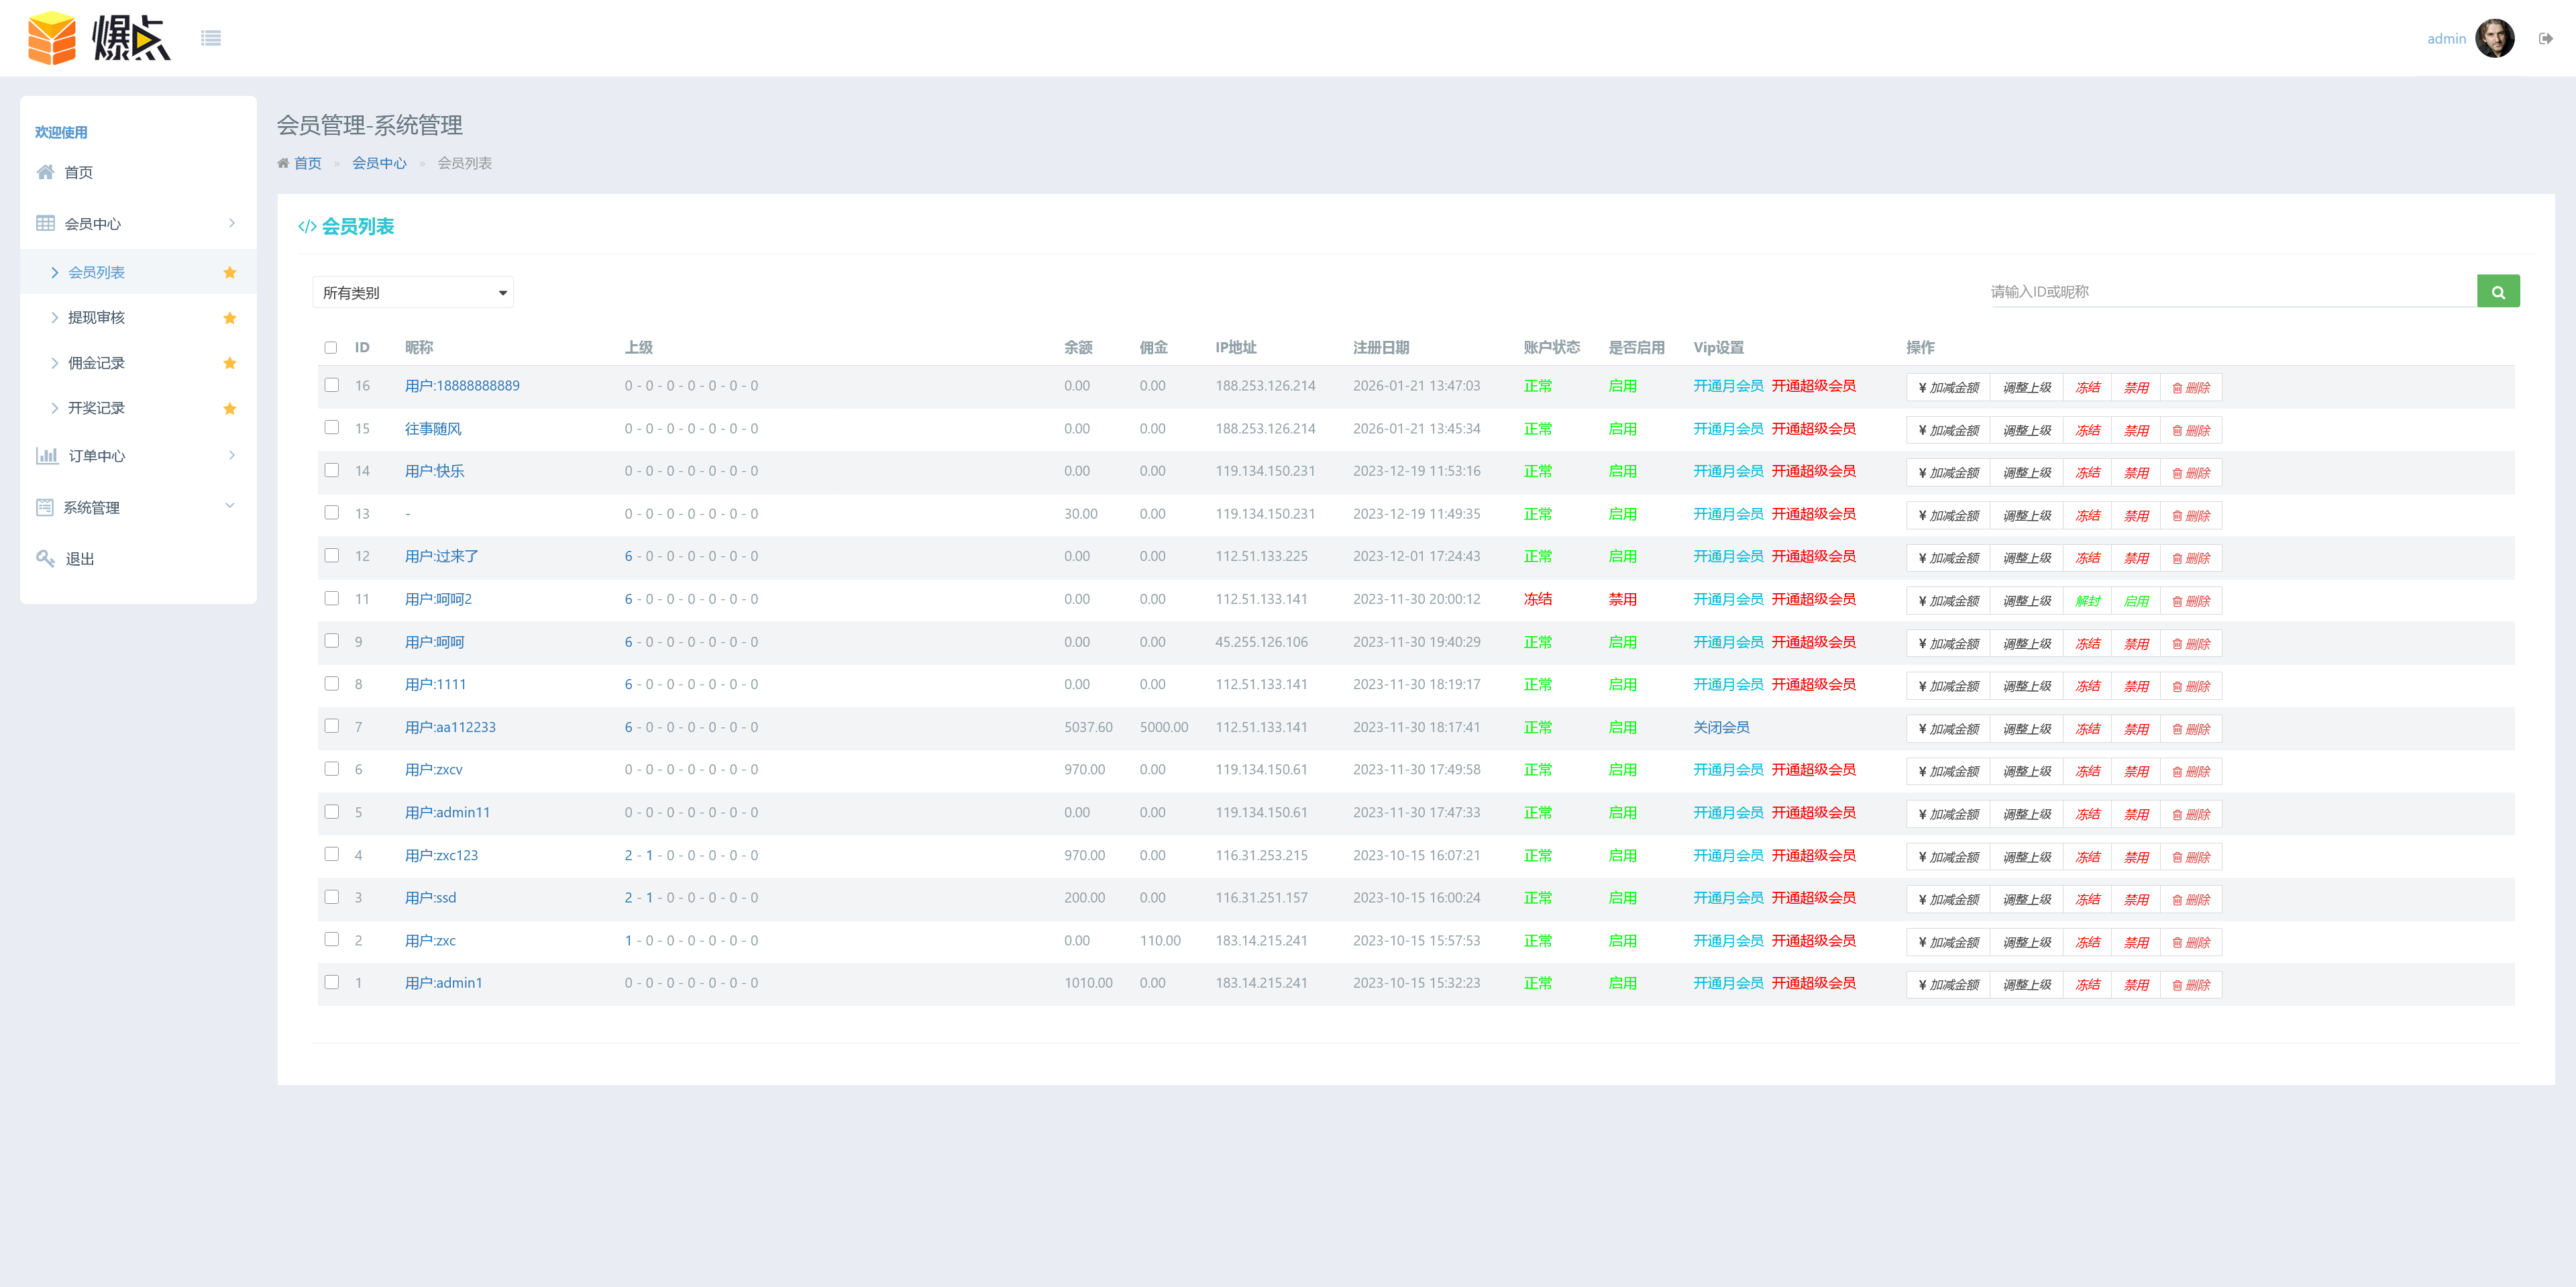This screenshot has height=1287, width=2576.
Task: Open the 所有类别 category dropdown
Action: coord(413,293)
